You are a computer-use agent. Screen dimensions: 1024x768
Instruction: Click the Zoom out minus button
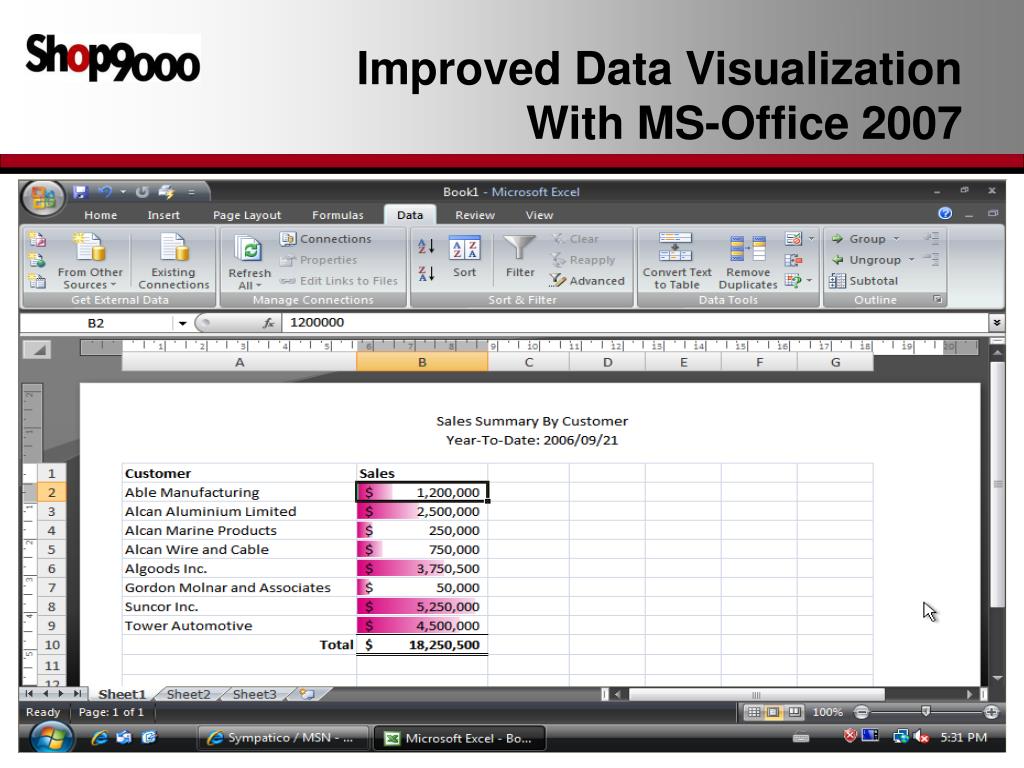[861, 712]
